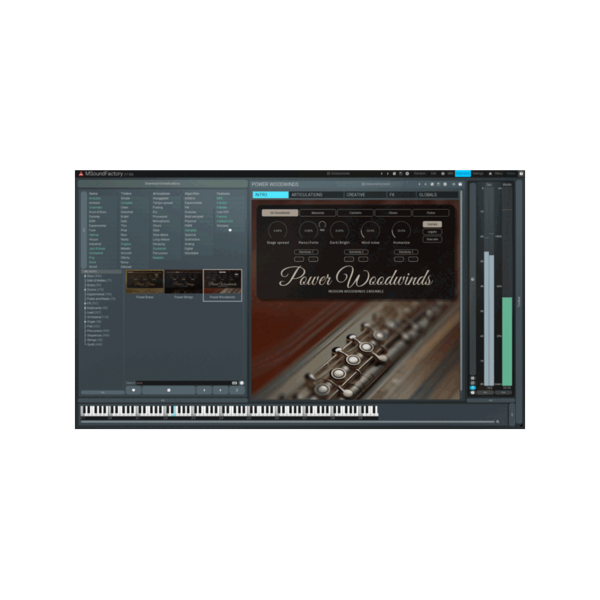Click the Wind noise knob
600x600 pixels.
pyautogui.click(x=370, y=231)
